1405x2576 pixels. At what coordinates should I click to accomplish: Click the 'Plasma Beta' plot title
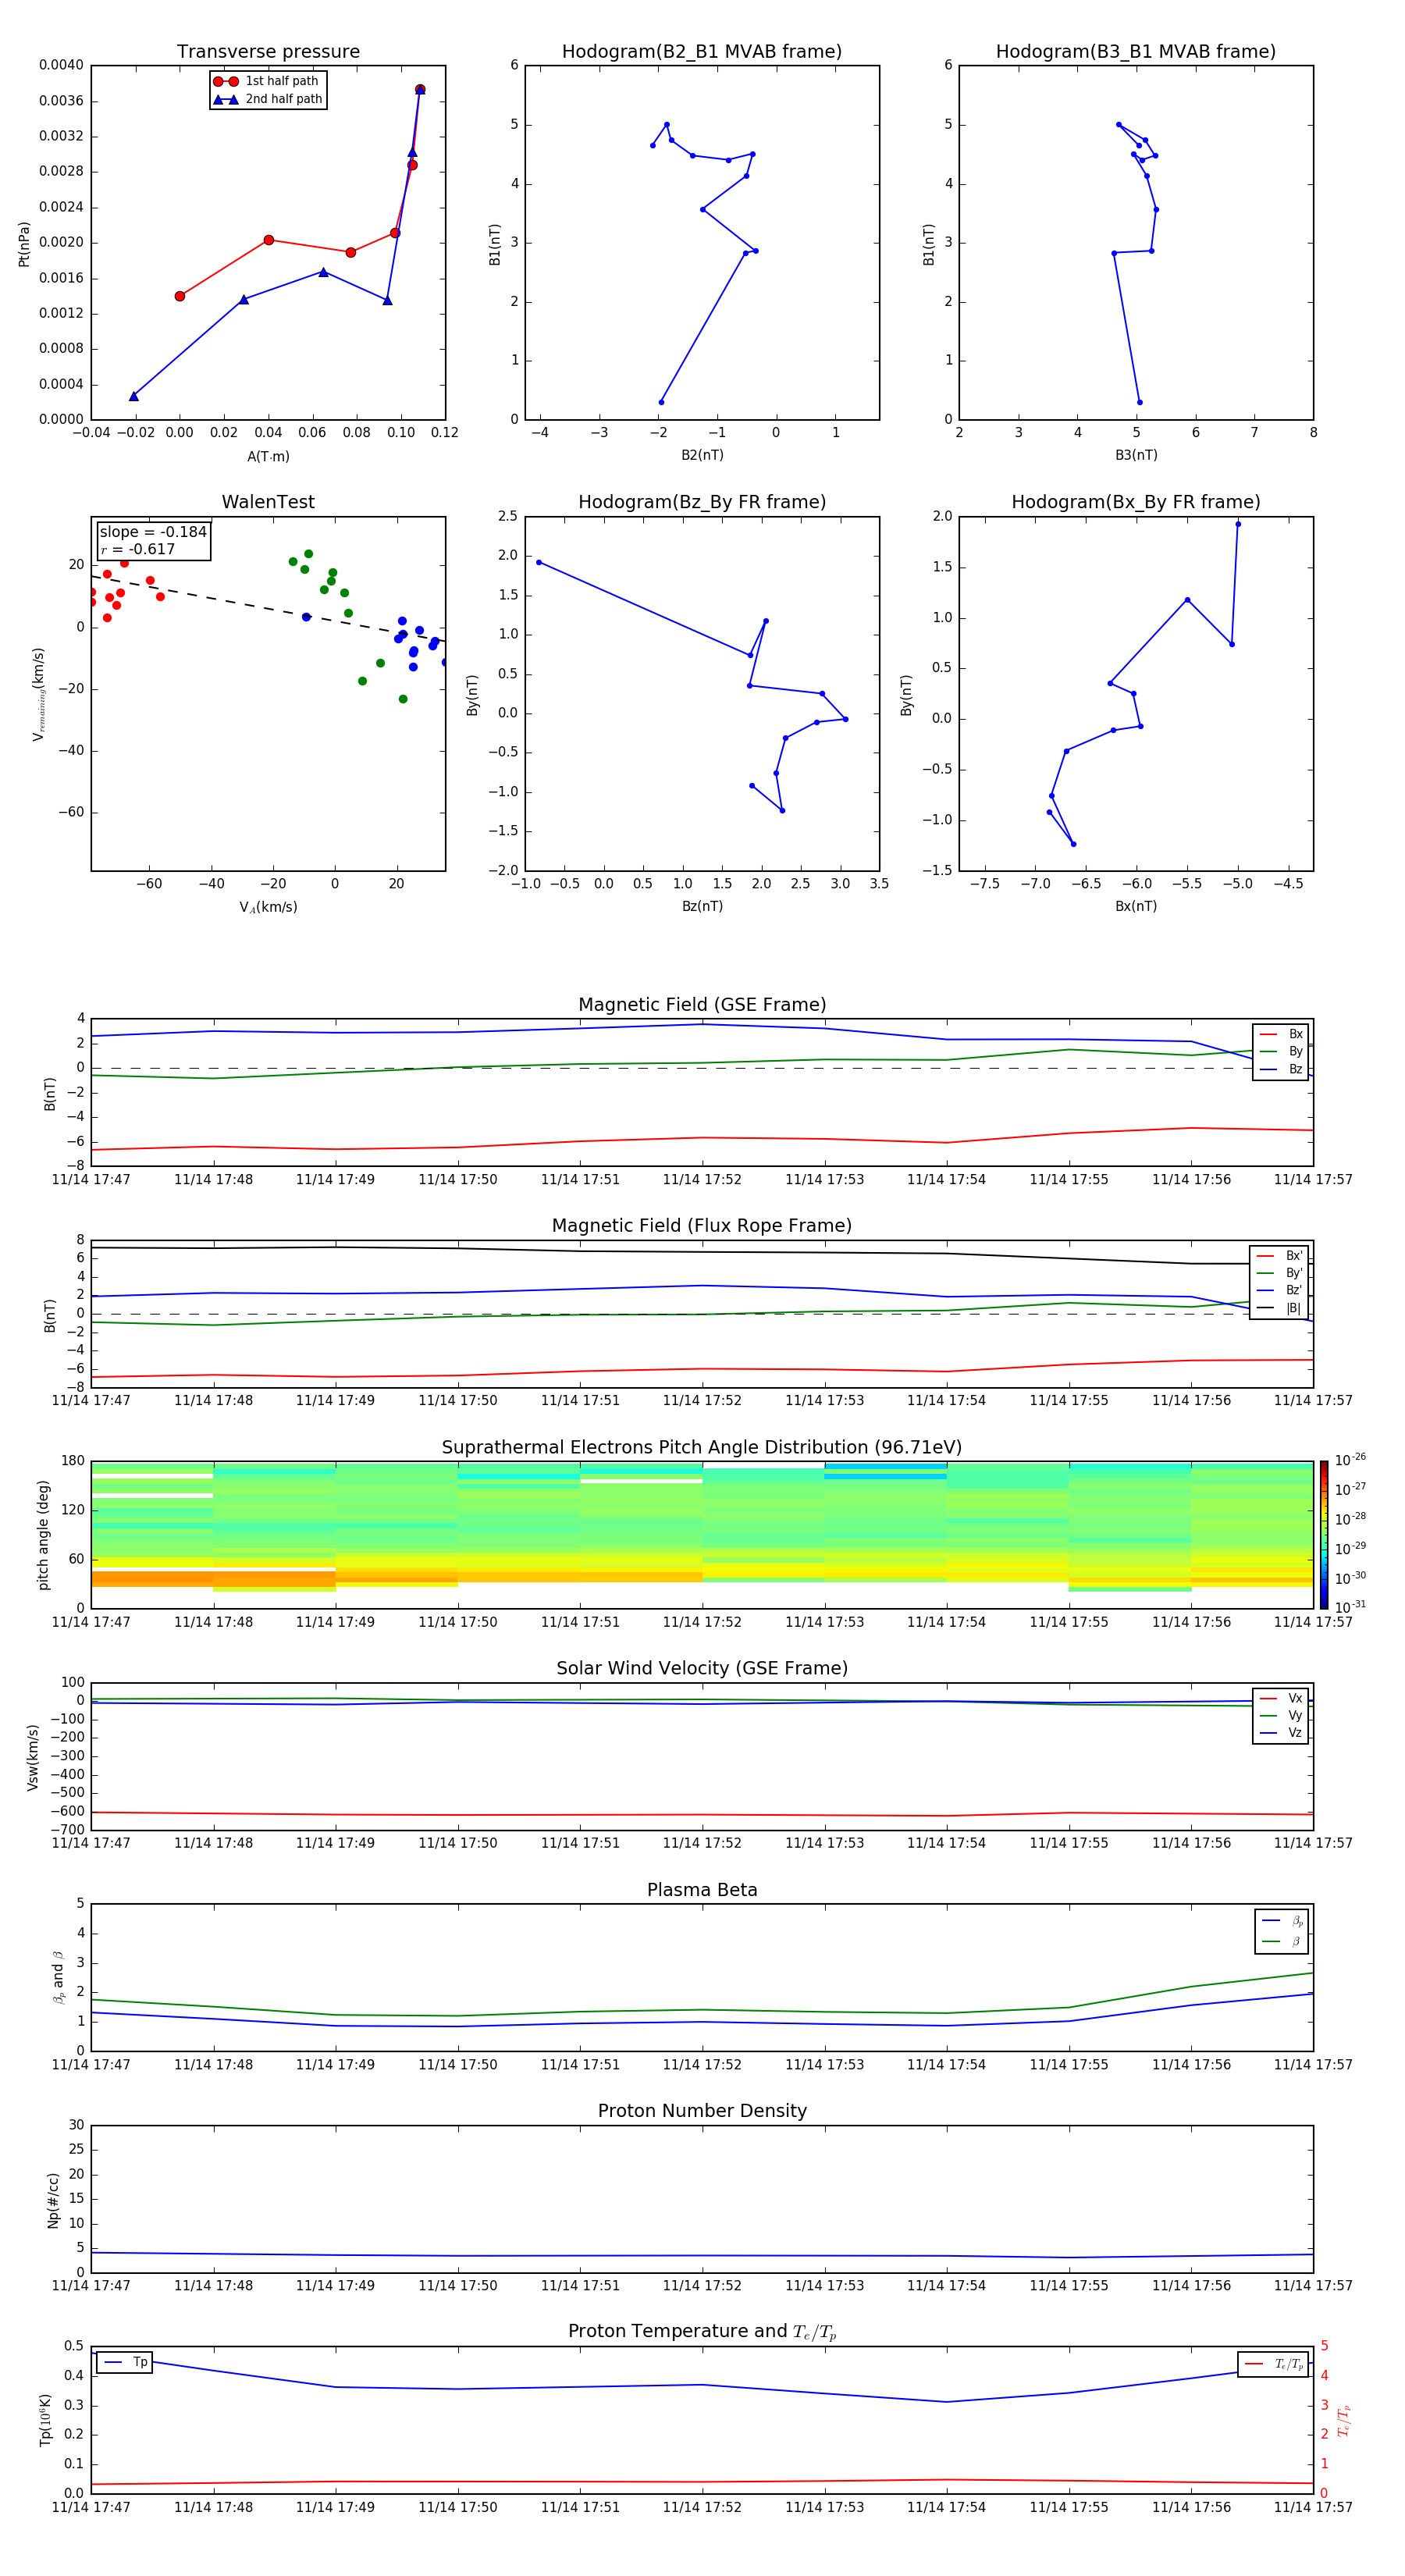click(702, 1890)
